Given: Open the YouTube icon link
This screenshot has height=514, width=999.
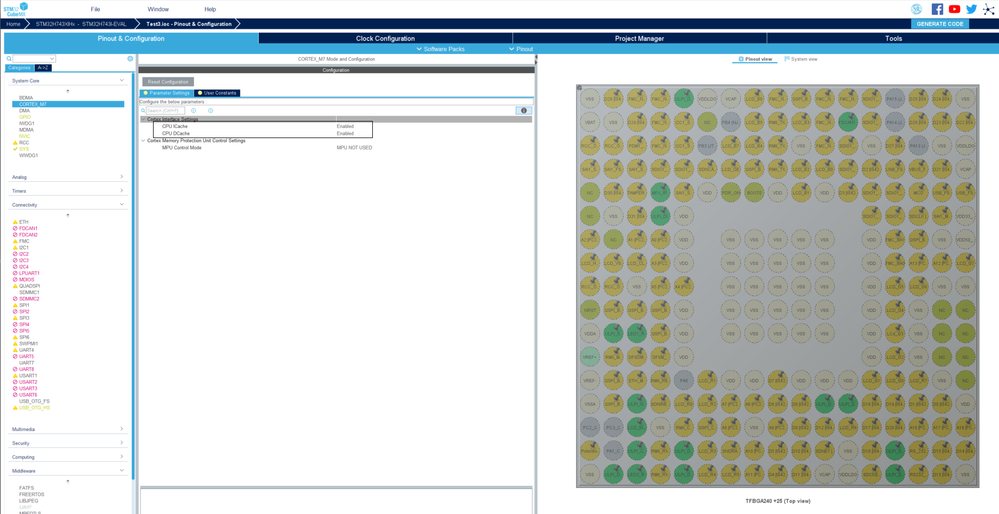Looking at the screenshot, I should click(954, 9).
